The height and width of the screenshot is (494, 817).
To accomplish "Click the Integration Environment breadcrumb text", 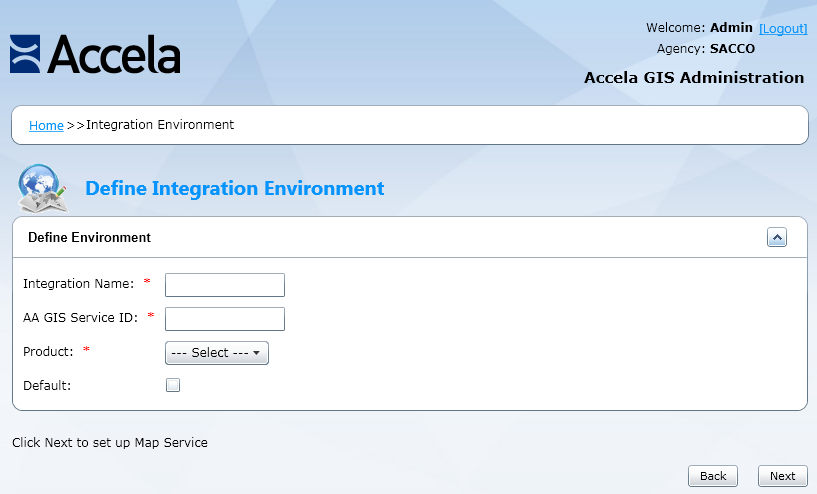I will [160, 125].
